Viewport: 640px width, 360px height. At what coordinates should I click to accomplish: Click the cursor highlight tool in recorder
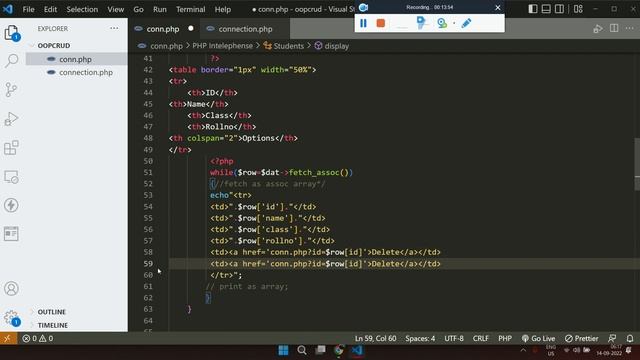pos(422,23)
